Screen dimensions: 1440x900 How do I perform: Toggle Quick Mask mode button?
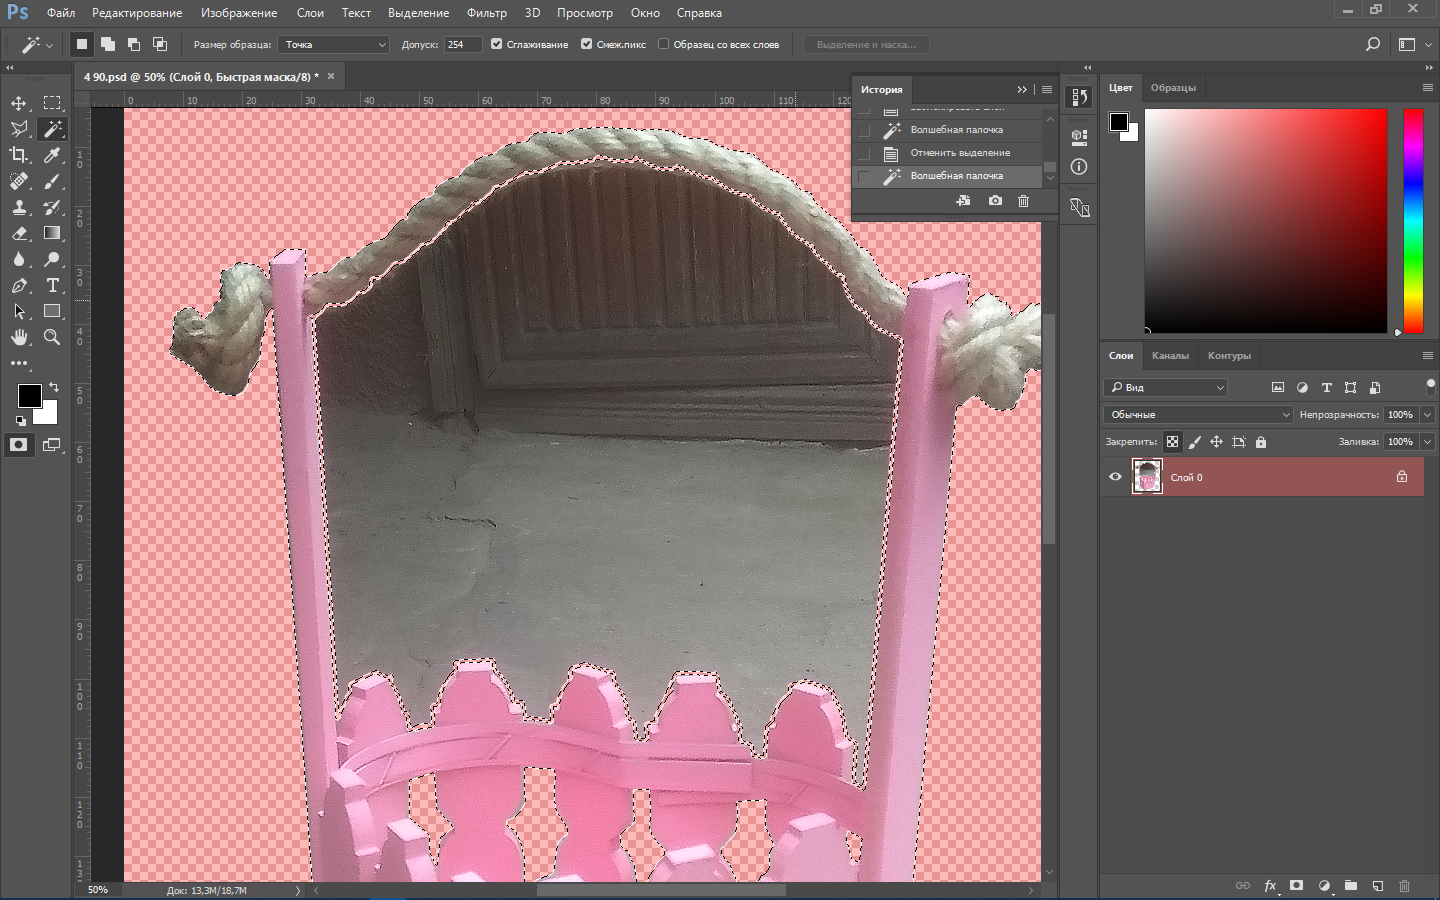(x=19, y=445)
